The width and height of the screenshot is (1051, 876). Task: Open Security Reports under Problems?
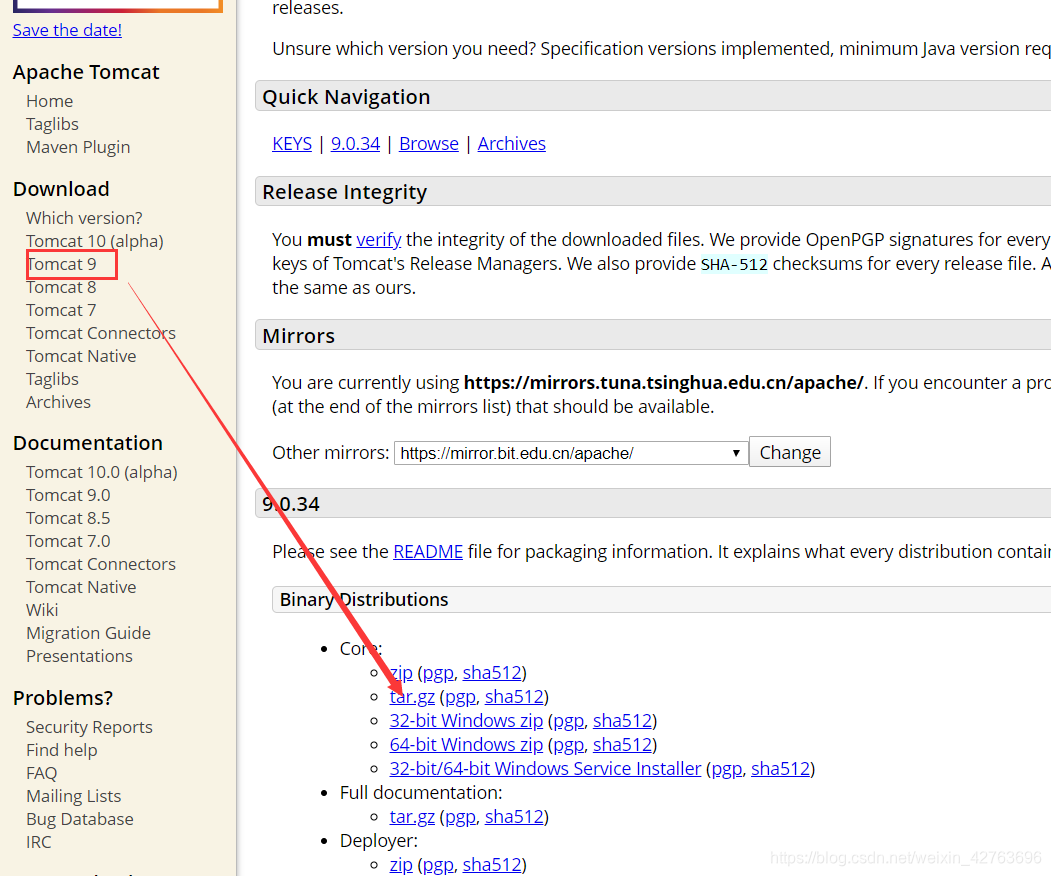pyautogui.click(x=89, y=727)
